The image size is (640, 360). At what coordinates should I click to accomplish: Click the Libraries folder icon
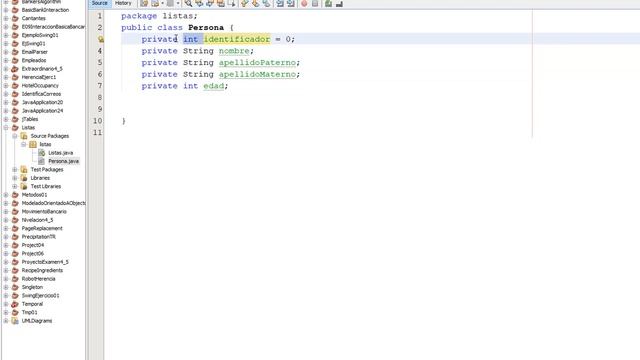24,178
